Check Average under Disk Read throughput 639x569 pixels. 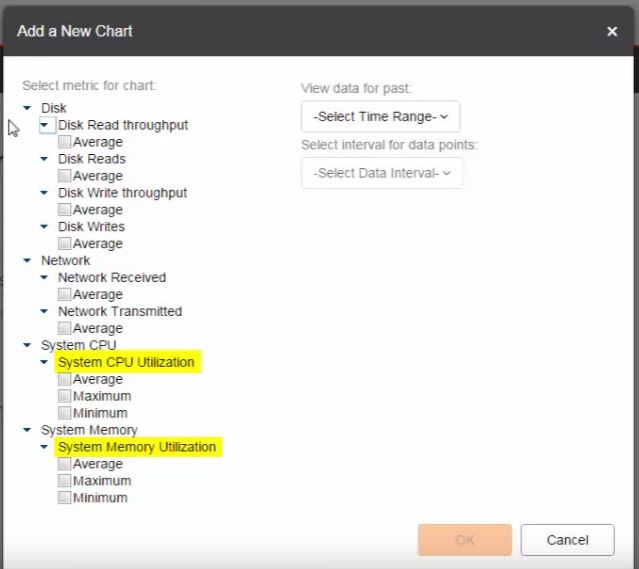(64, 142)
